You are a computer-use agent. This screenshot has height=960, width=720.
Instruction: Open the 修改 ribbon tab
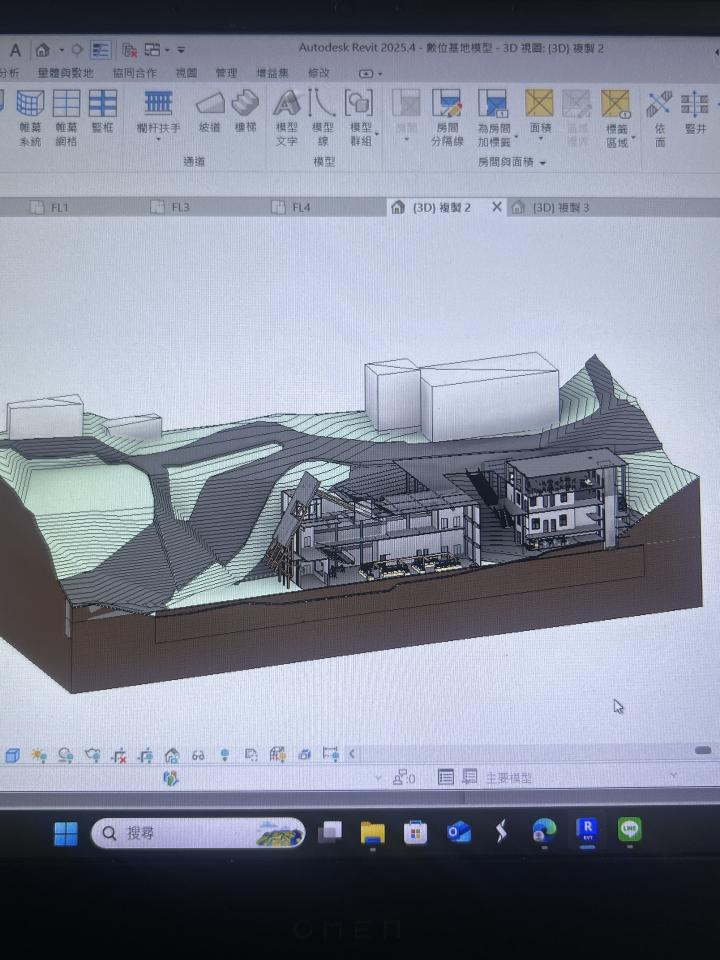(318, 73)
